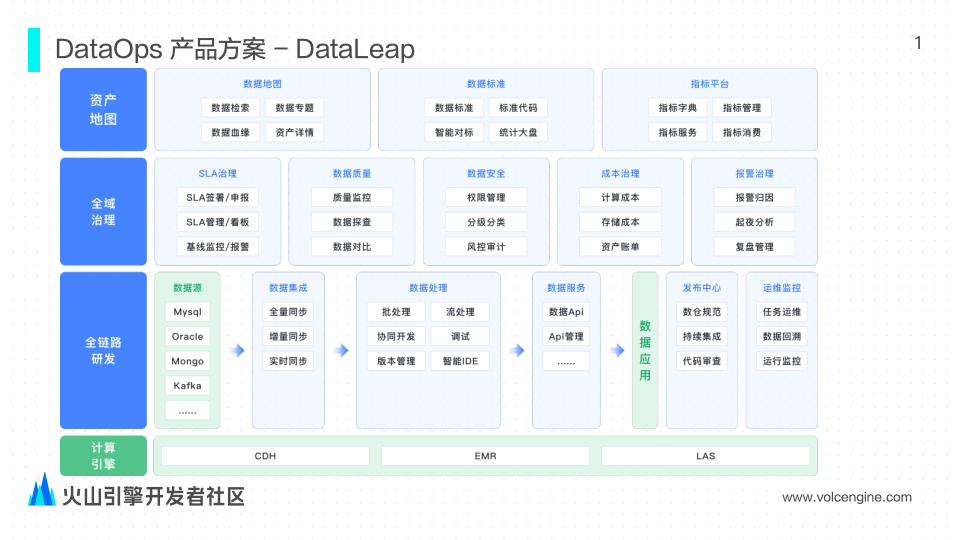960x540 pixels.
Task: Select the 资产详情 box
Action: pyautogui.click(x=294, y=132)
